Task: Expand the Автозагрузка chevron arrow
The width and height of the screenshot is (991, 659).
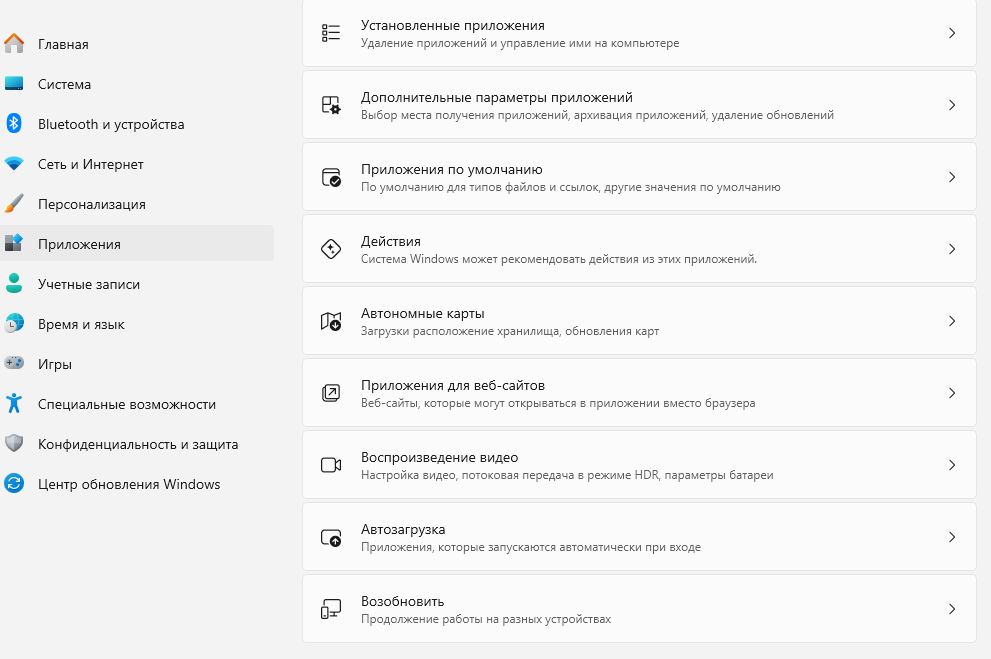Action: click(x=952, y=537)
